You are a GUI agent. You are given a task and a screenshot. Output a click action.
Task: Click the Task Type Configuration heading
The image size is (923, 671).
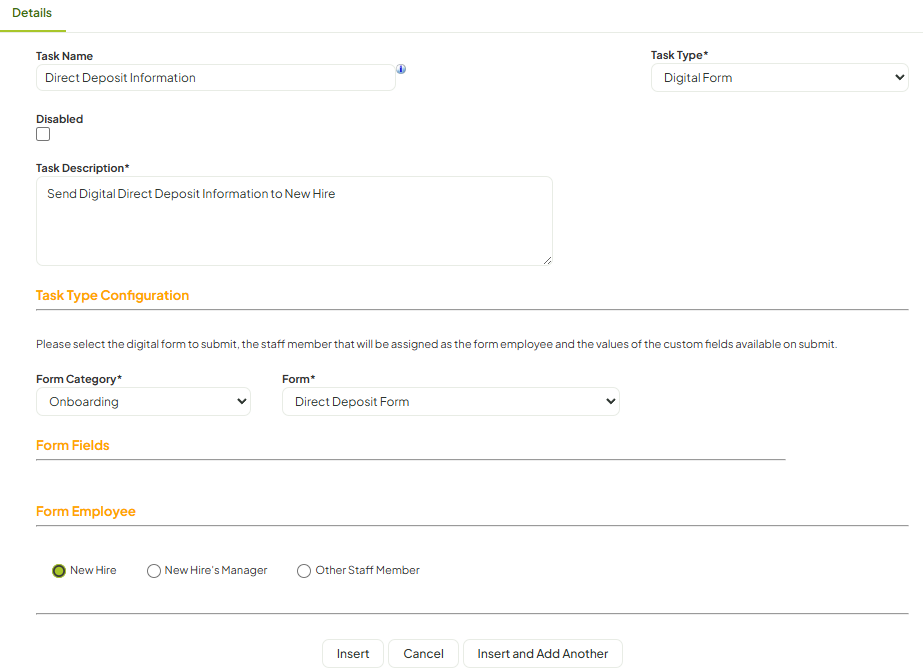click(112, 295)
